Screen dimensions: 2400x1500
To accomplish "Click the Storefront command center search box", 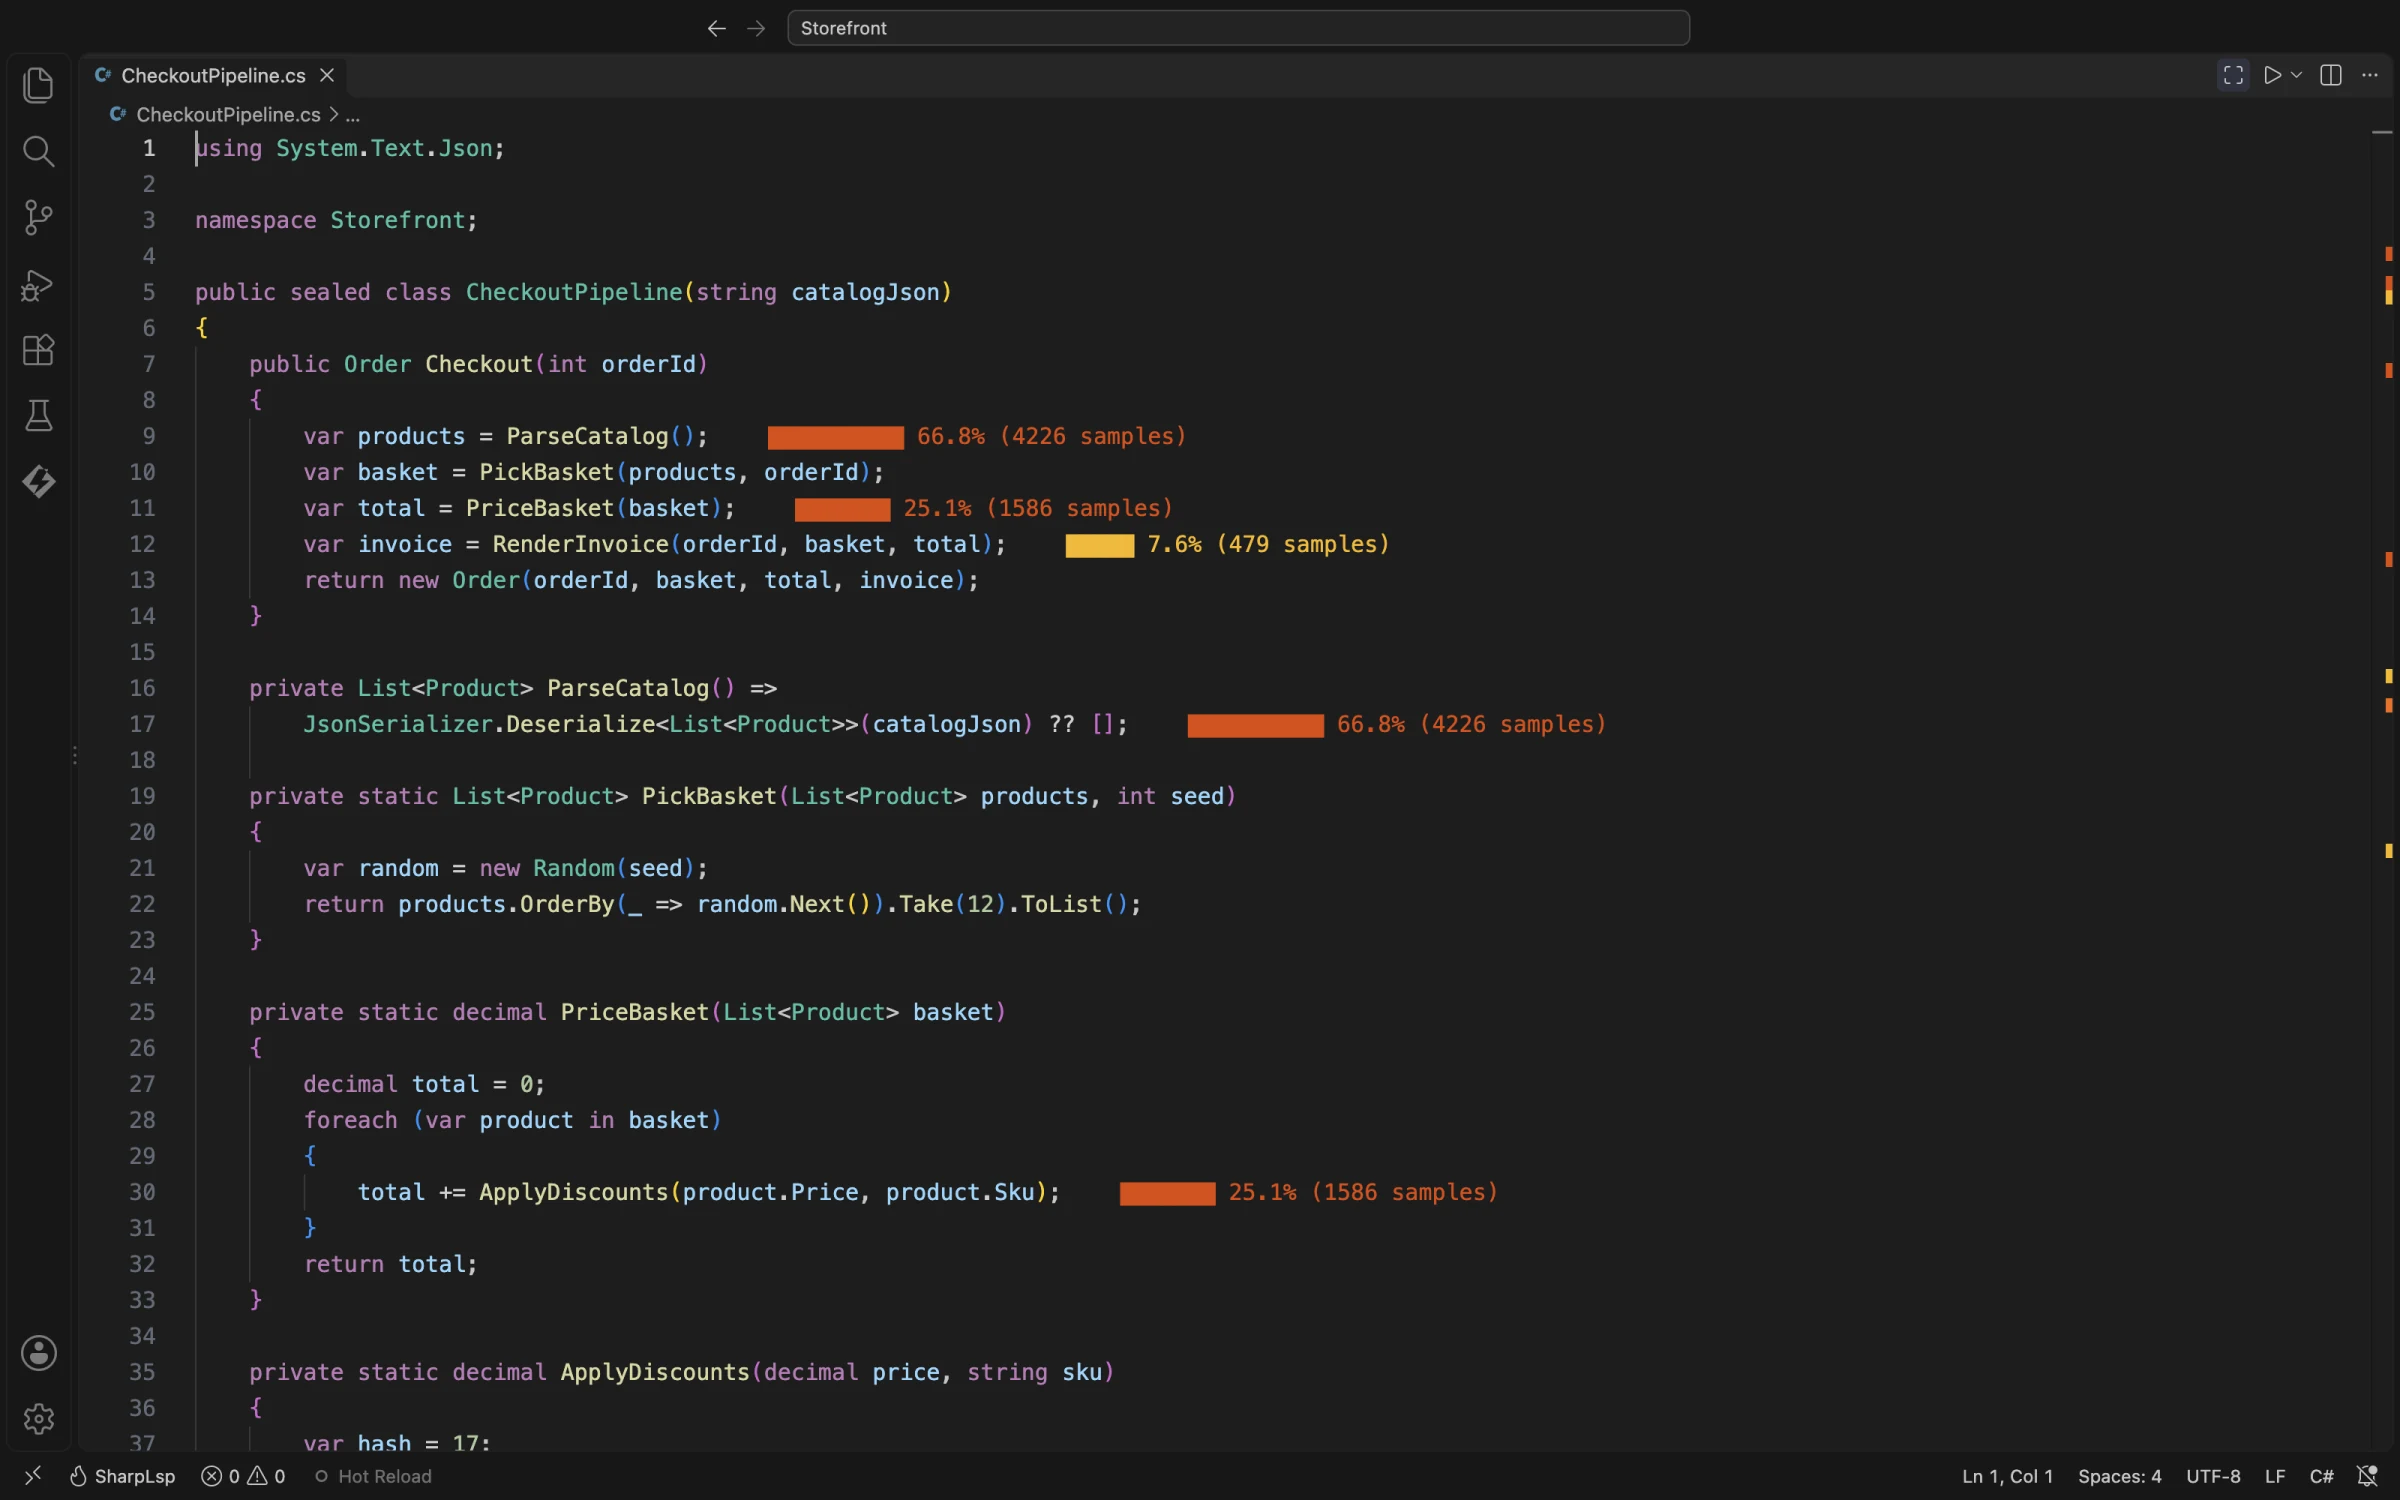I will coord(1238,28).
